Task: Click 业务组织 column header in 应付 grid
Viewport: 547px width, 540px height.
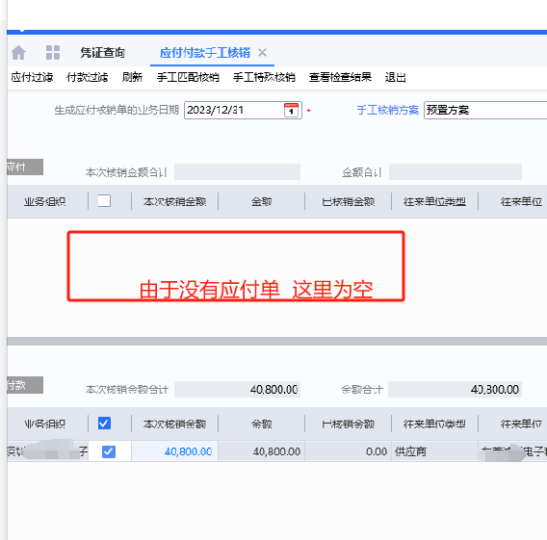Action: coord(45,201)
